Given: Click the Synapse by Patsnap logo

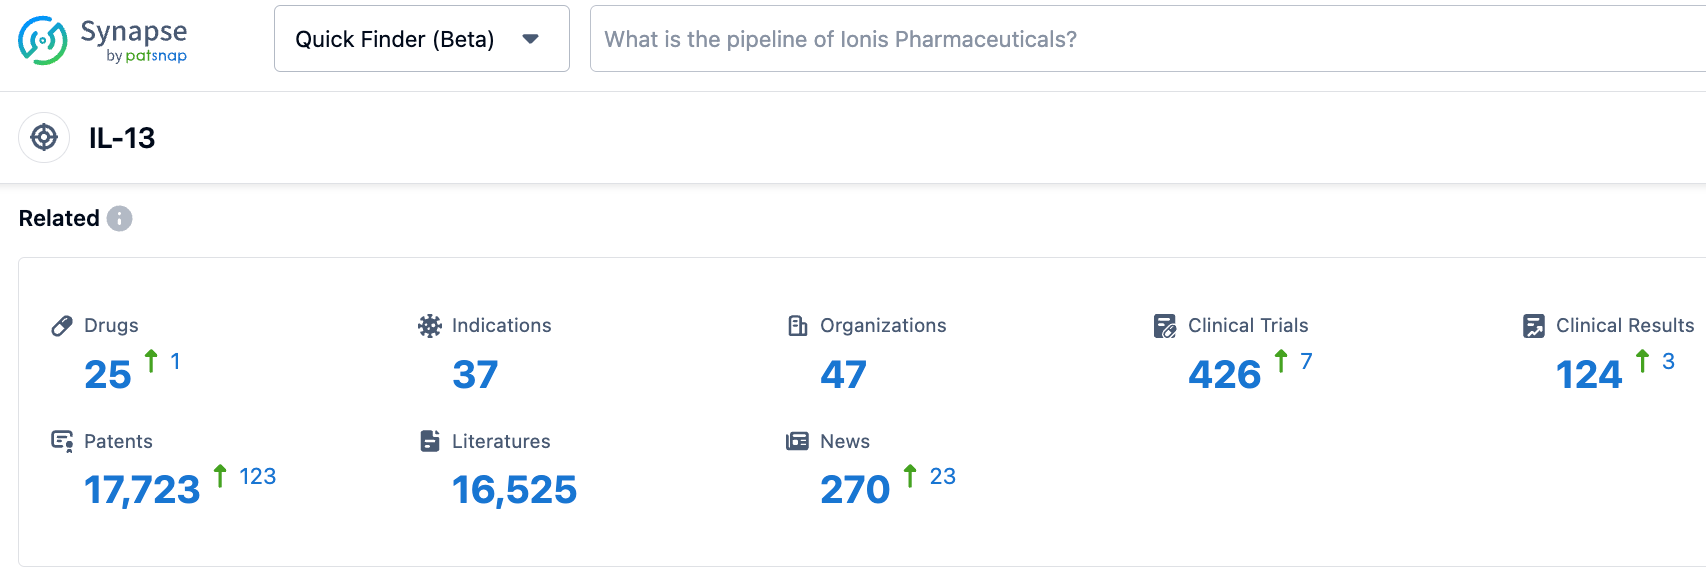Looking at the screenshot, I should (102, 40).
